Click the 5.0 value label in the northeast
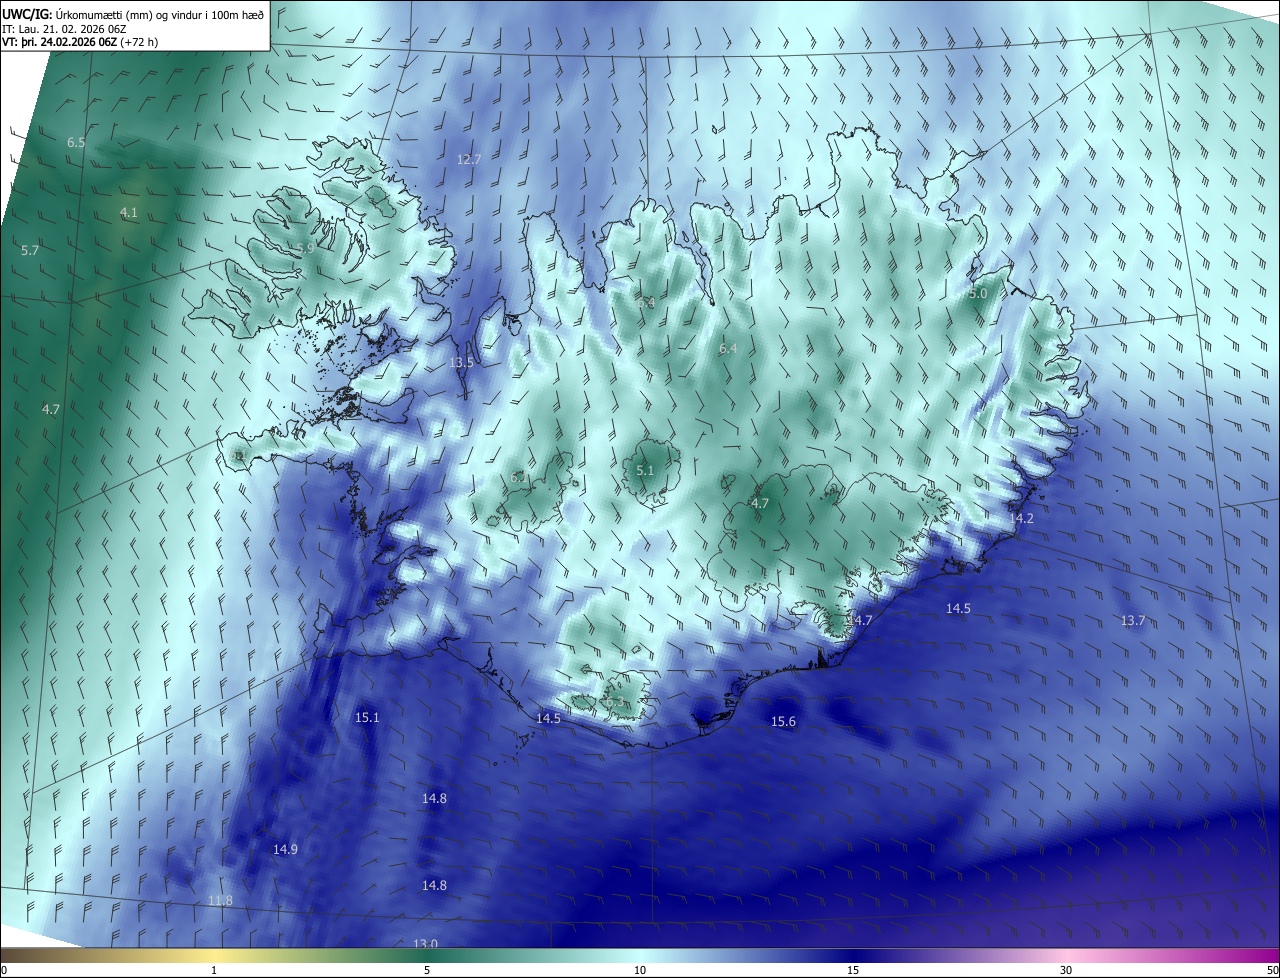1280x978 pixels. (x=978, y=293)
